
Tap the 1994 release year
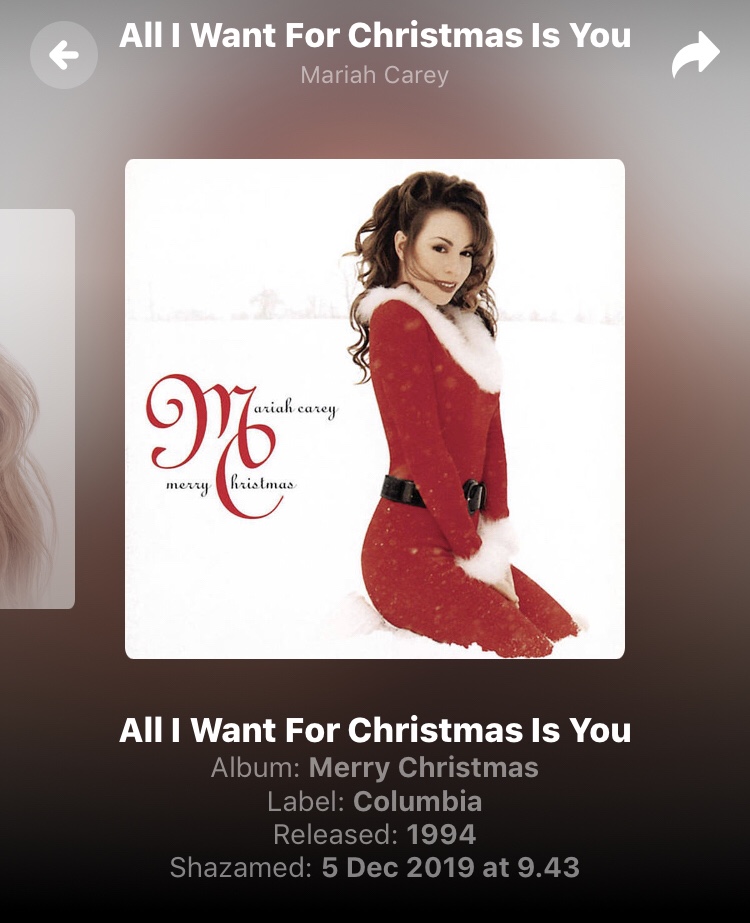441,834
